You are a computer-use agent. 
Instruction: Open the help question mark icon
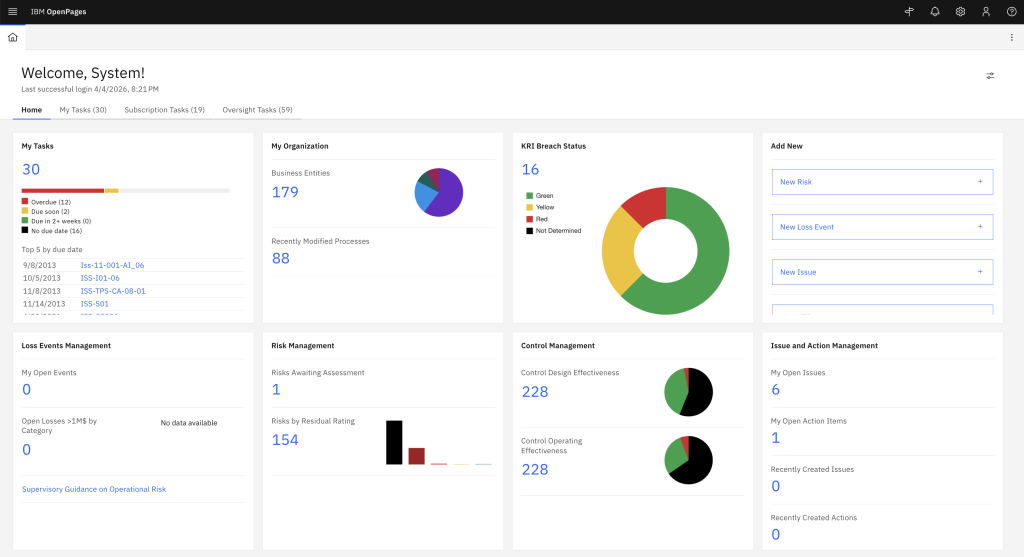tap(1011, 12)
